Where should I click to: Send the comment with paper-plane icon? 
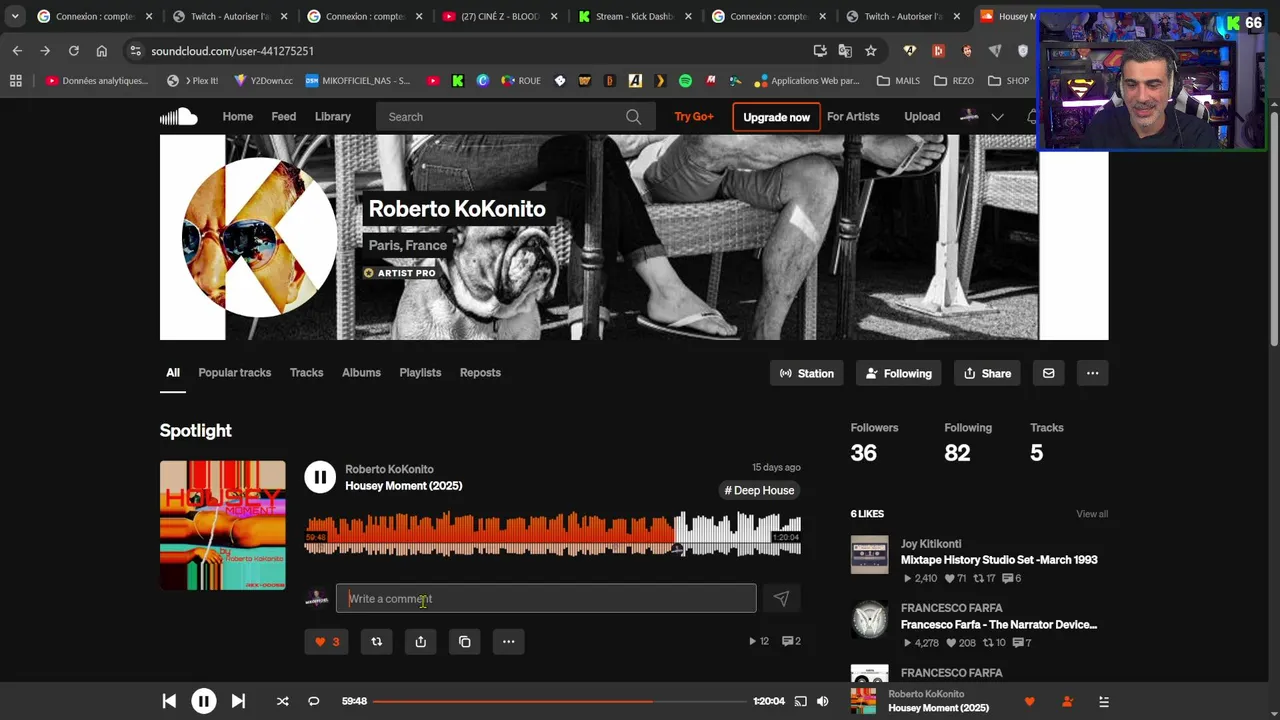pos(781,599)
